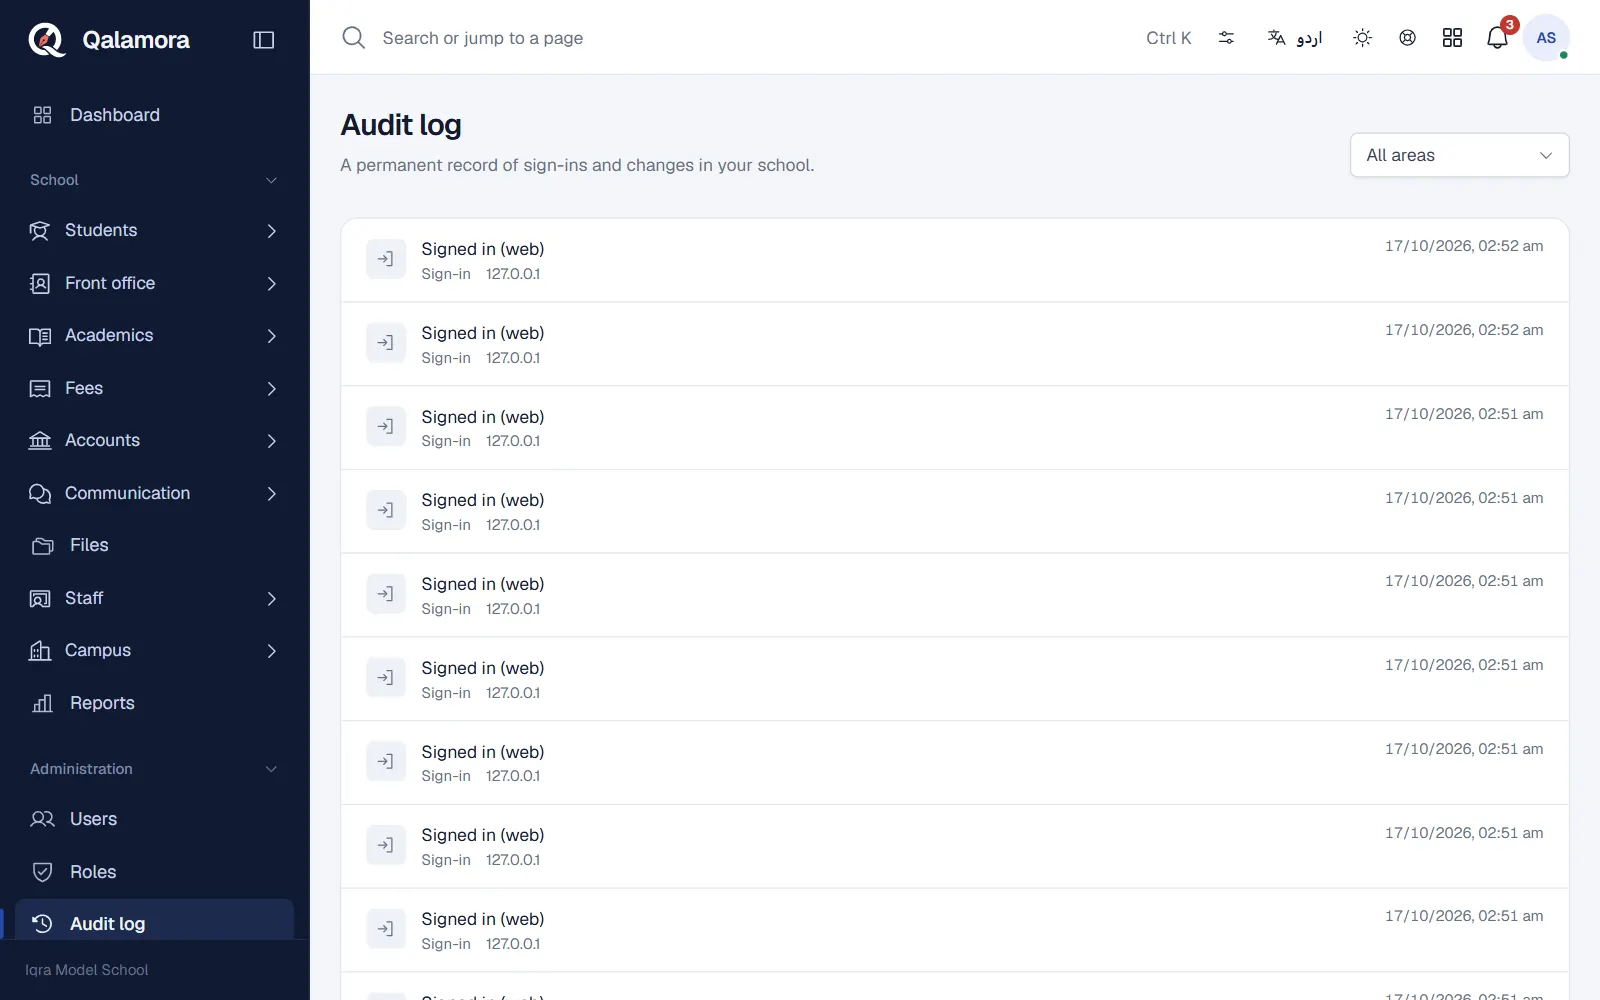Expand the Staff menu
This screenshot has width=1600, height=1000.
click(x=155, y=598)
